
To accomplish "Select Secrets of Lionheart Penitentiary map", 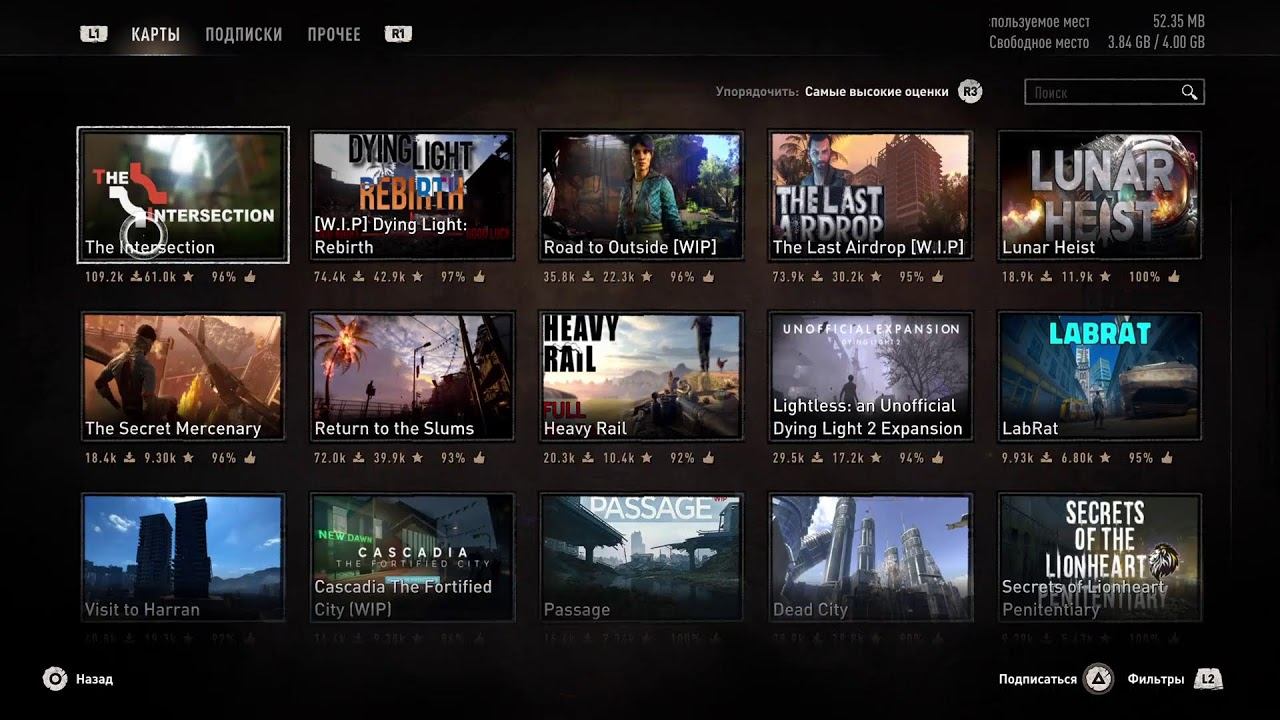I will coord(1100,558).
